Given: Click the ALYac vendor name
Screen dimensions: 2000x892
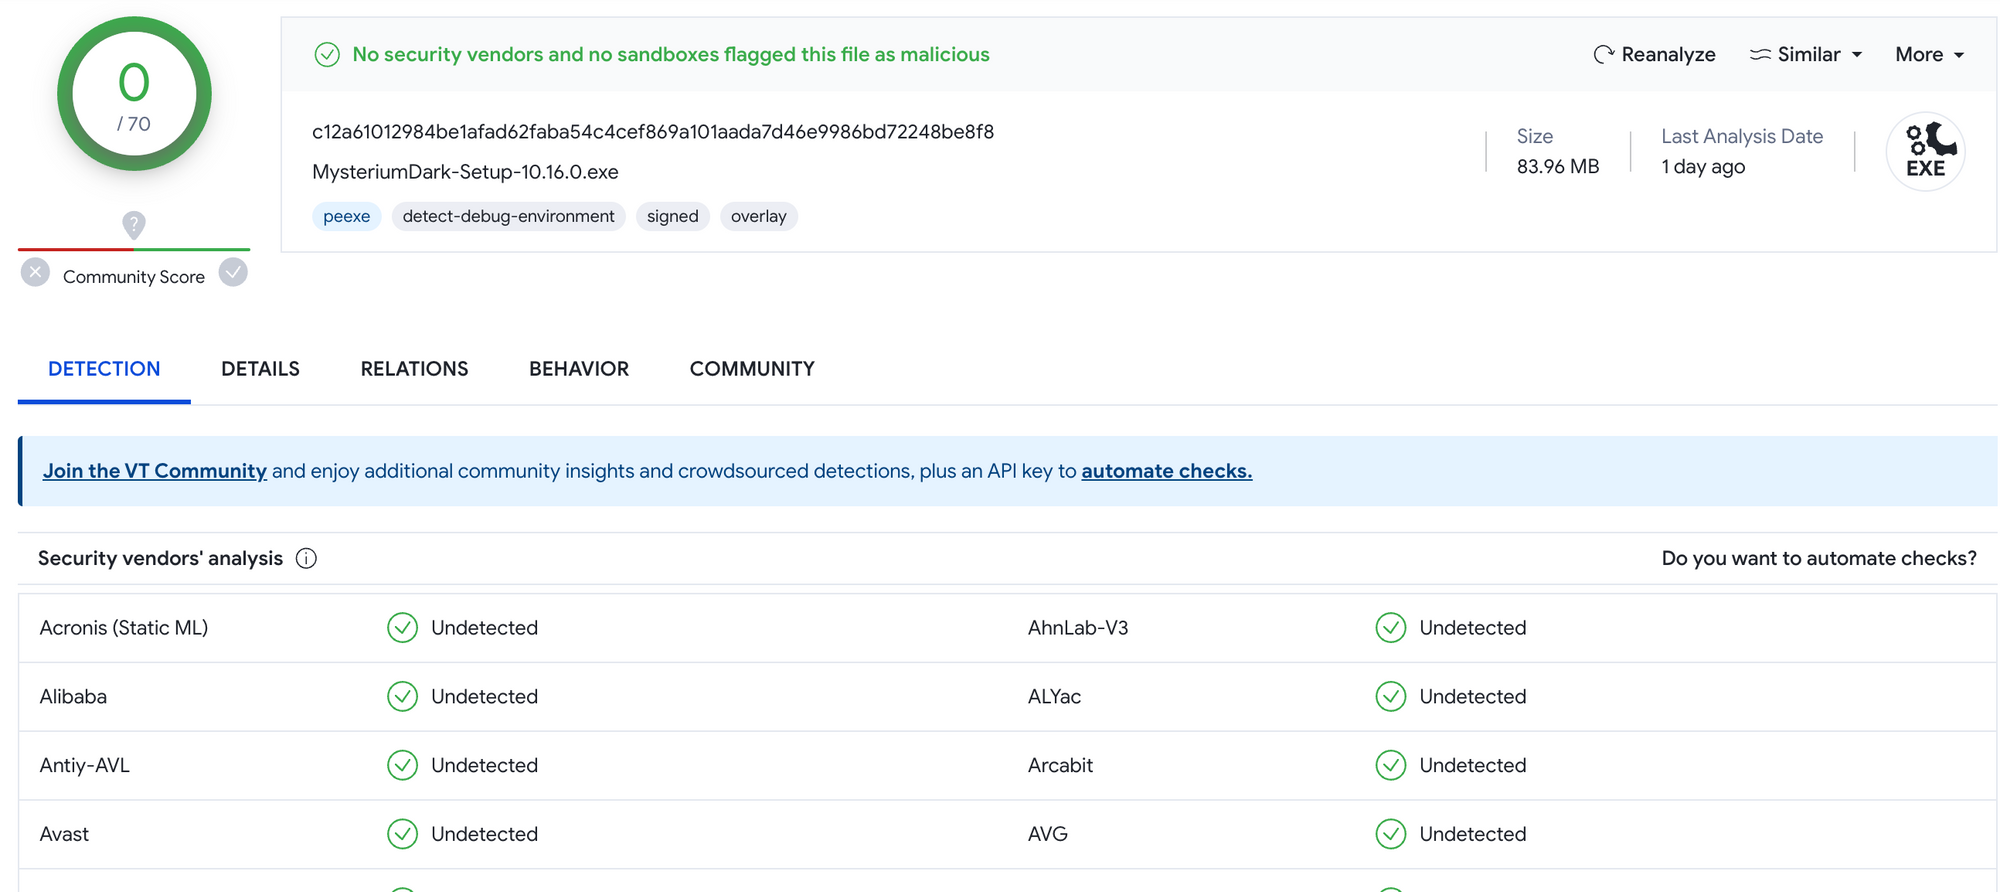Looking at the screenshot, I should 1054,696.
